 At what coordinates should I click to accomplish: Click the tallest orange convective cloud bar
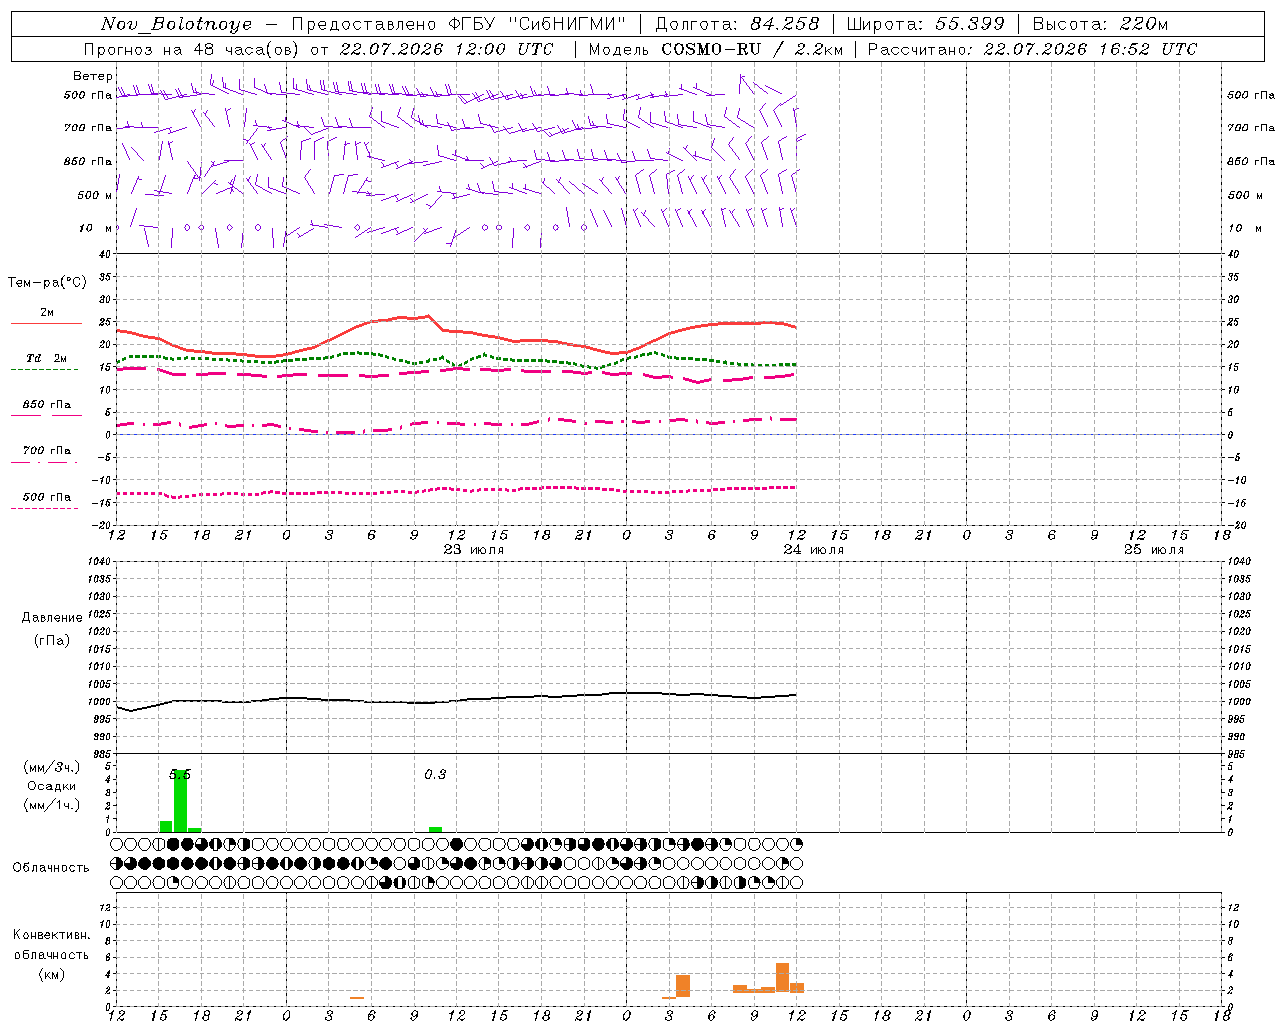point(782,977)
